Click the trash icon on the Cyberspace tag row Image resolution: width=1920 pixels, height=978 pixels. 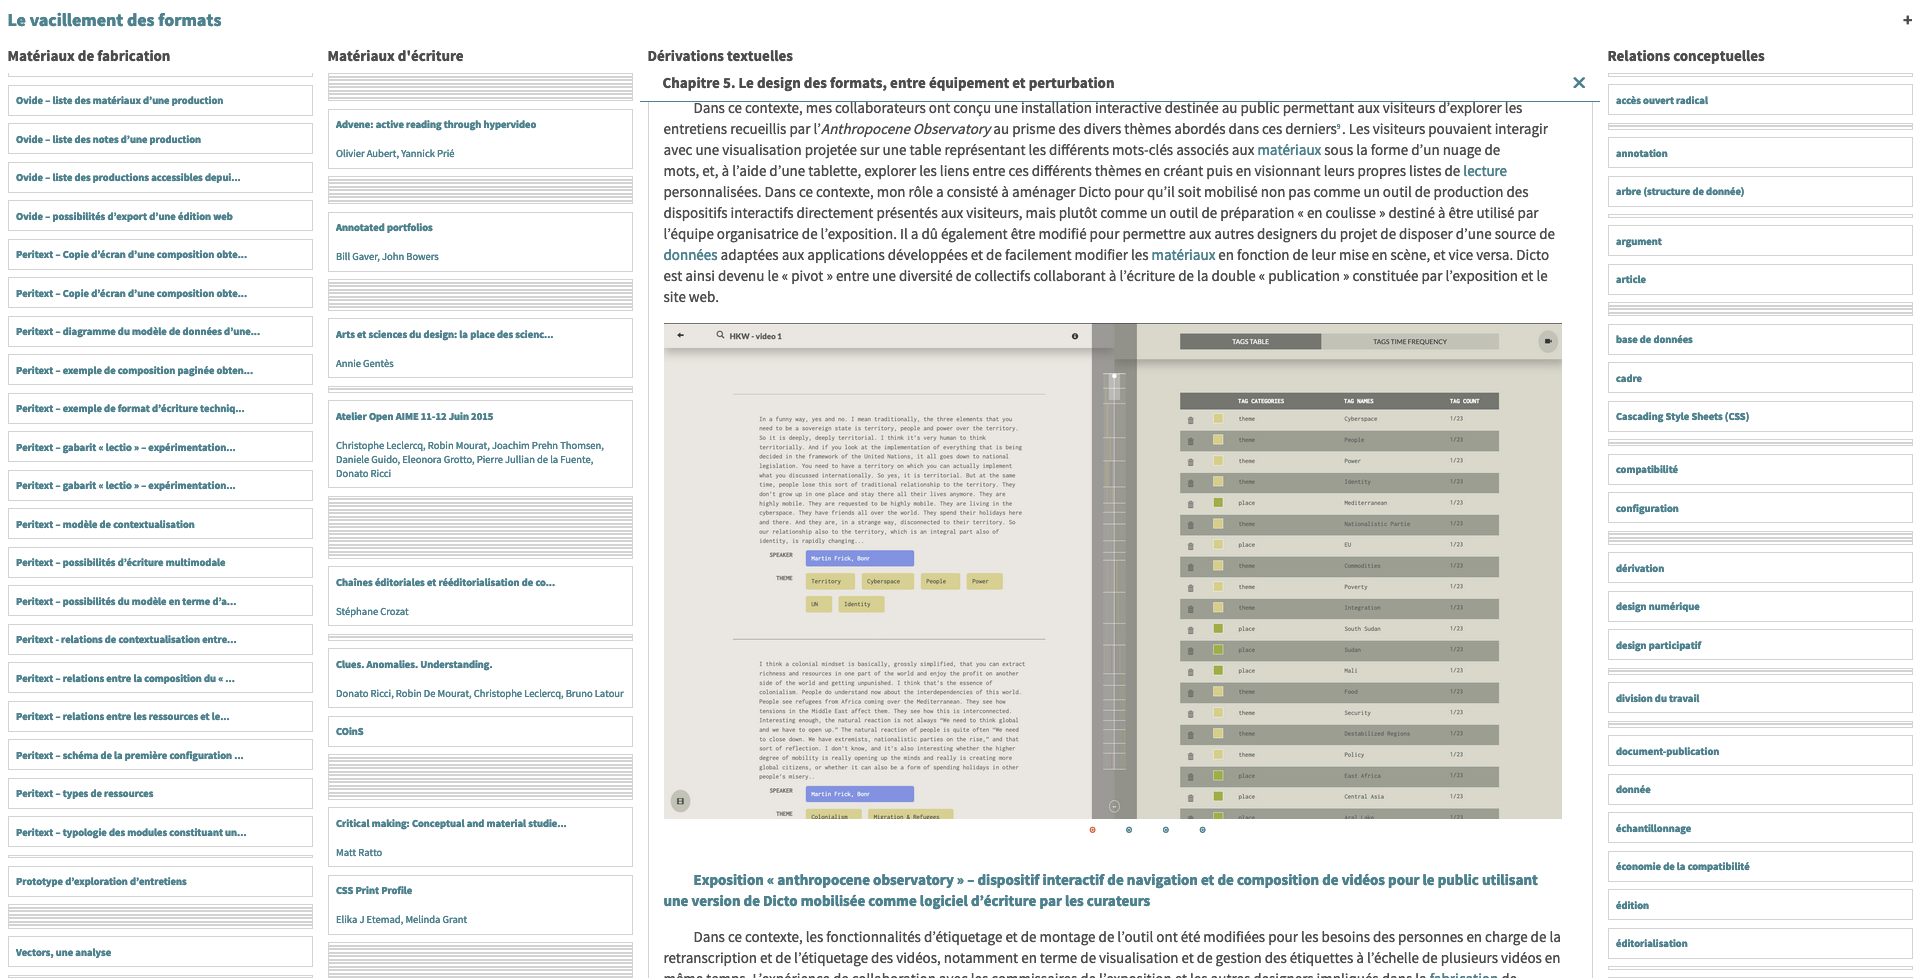click(1191, 419)
